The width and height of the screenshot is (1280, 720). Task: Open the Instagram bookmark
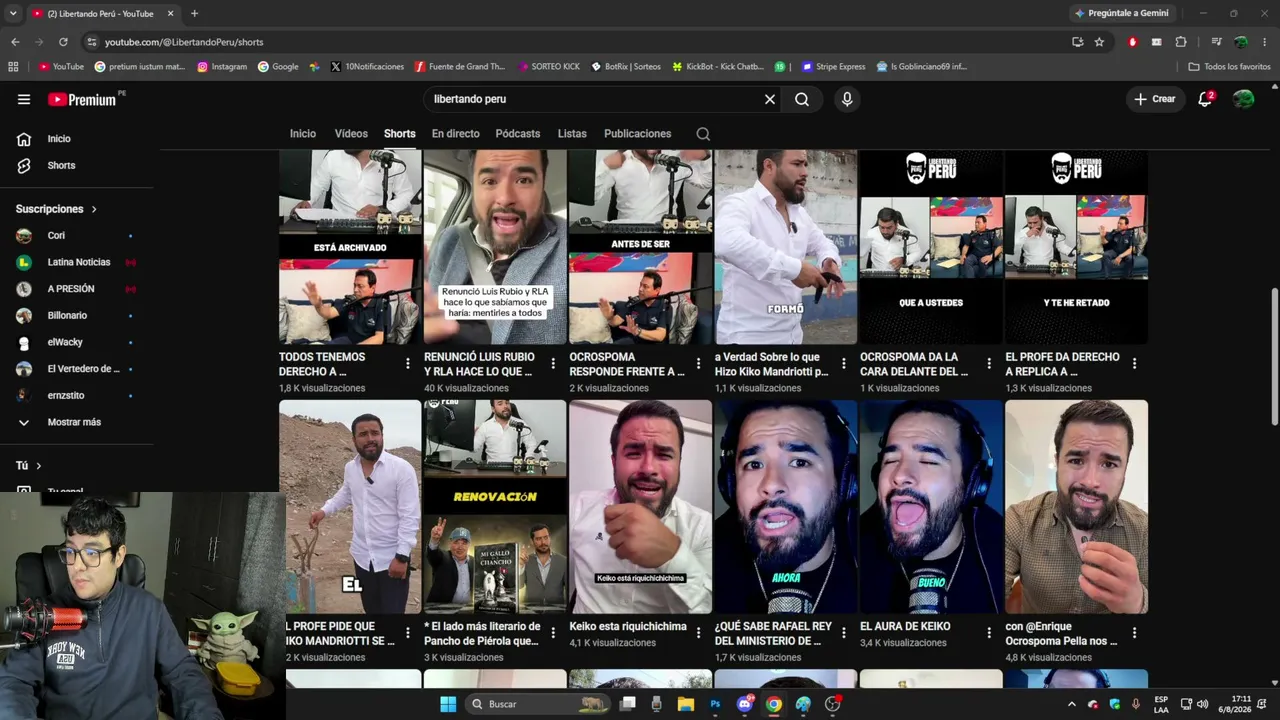pyautogui.click(x=222, y=67)
